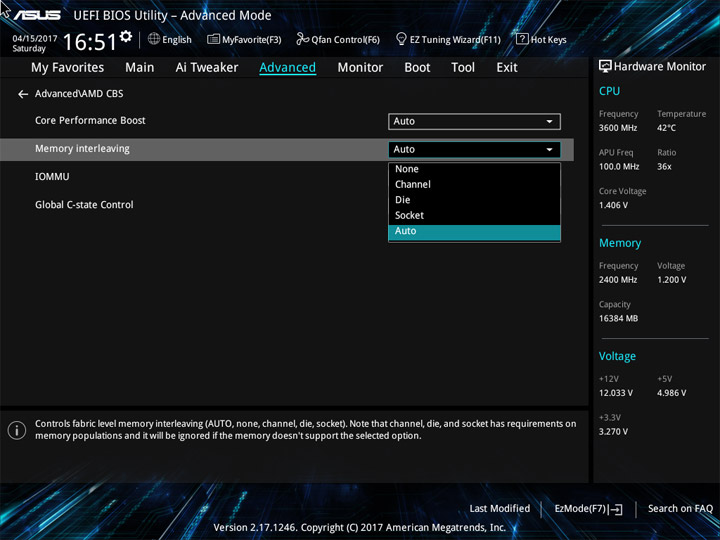Screen dimensions: 720x540
Task: Choose highlighted Auto in interleaving list
Action: [474, 231]
